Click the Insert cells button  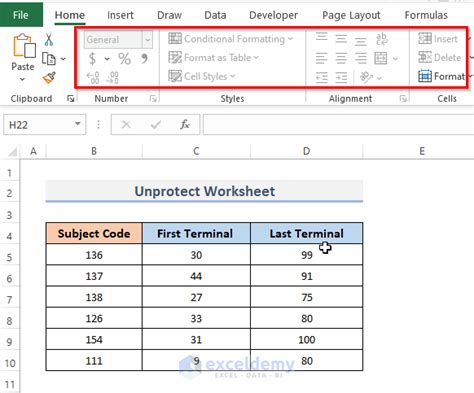click(x=438, y=39)
